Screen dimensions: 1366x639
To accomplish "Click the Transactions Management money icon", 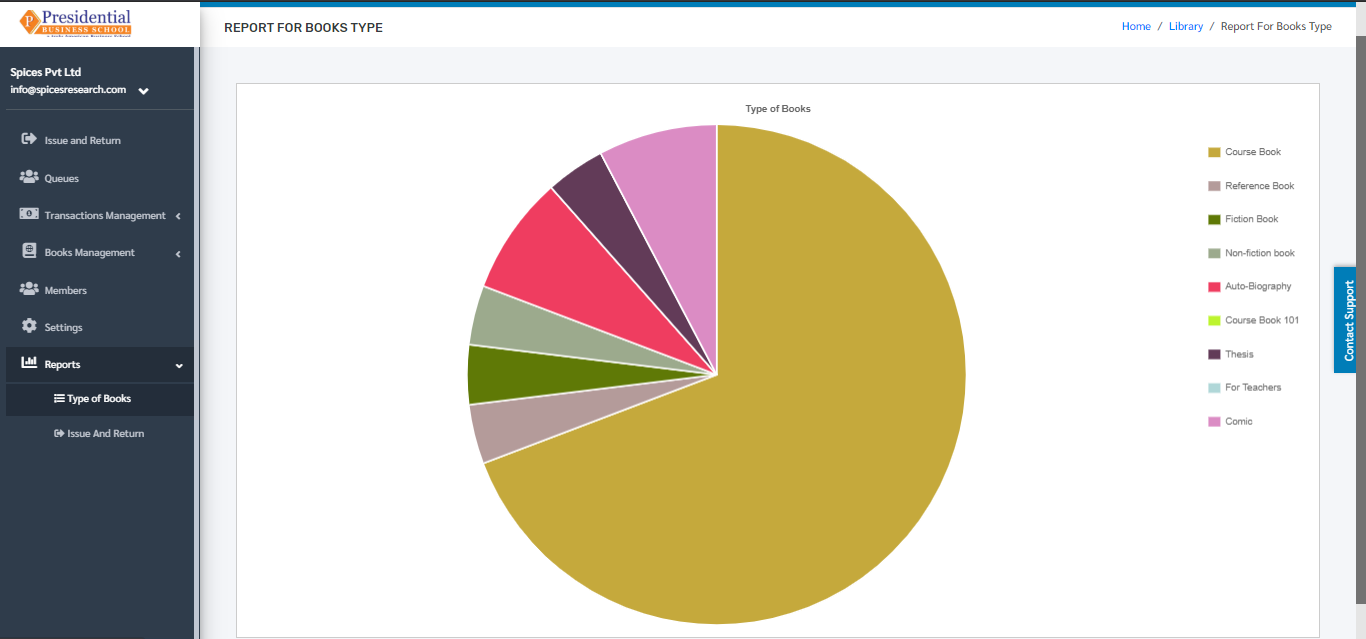I will coord(29,214).
